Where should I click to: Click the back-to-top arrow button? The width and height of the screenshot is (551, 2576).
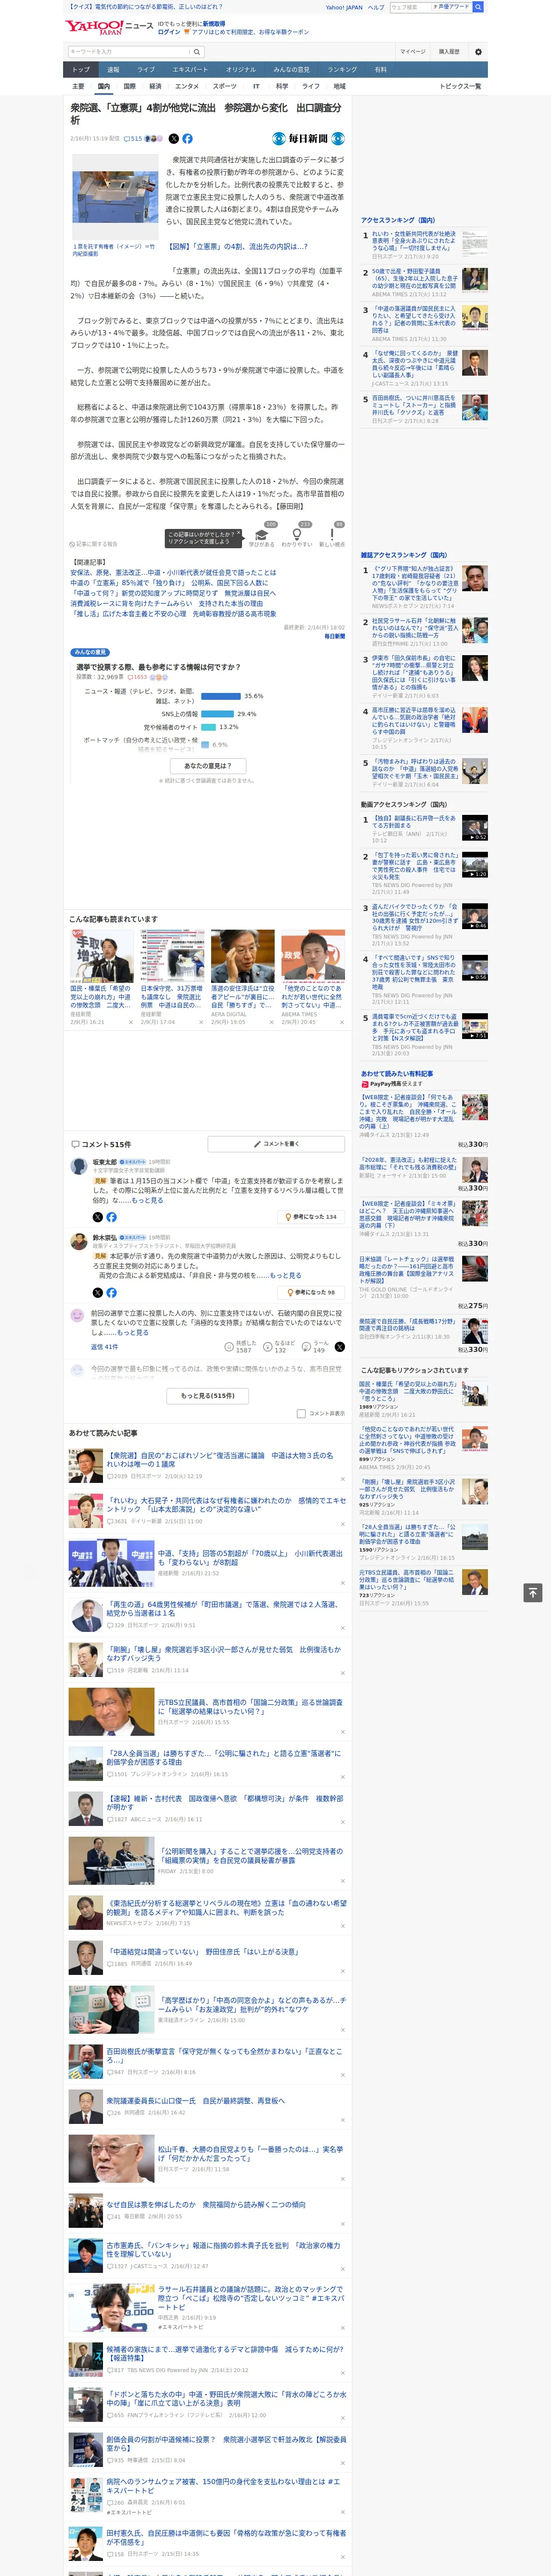[533, 1593]
